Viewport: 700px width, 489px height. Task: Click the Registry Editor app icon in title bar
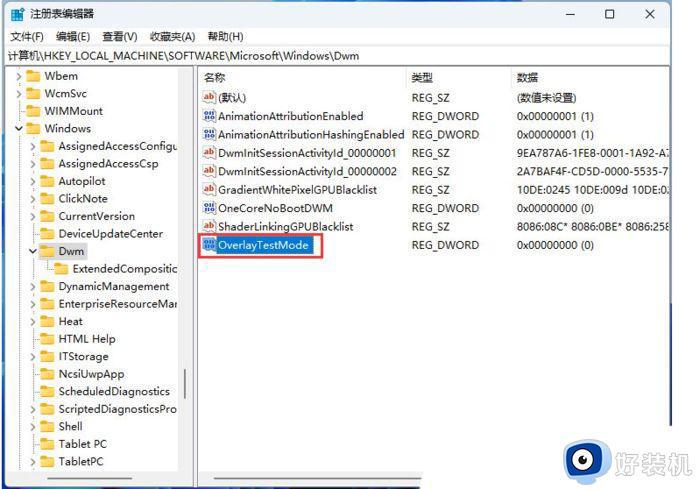[17, 14]
